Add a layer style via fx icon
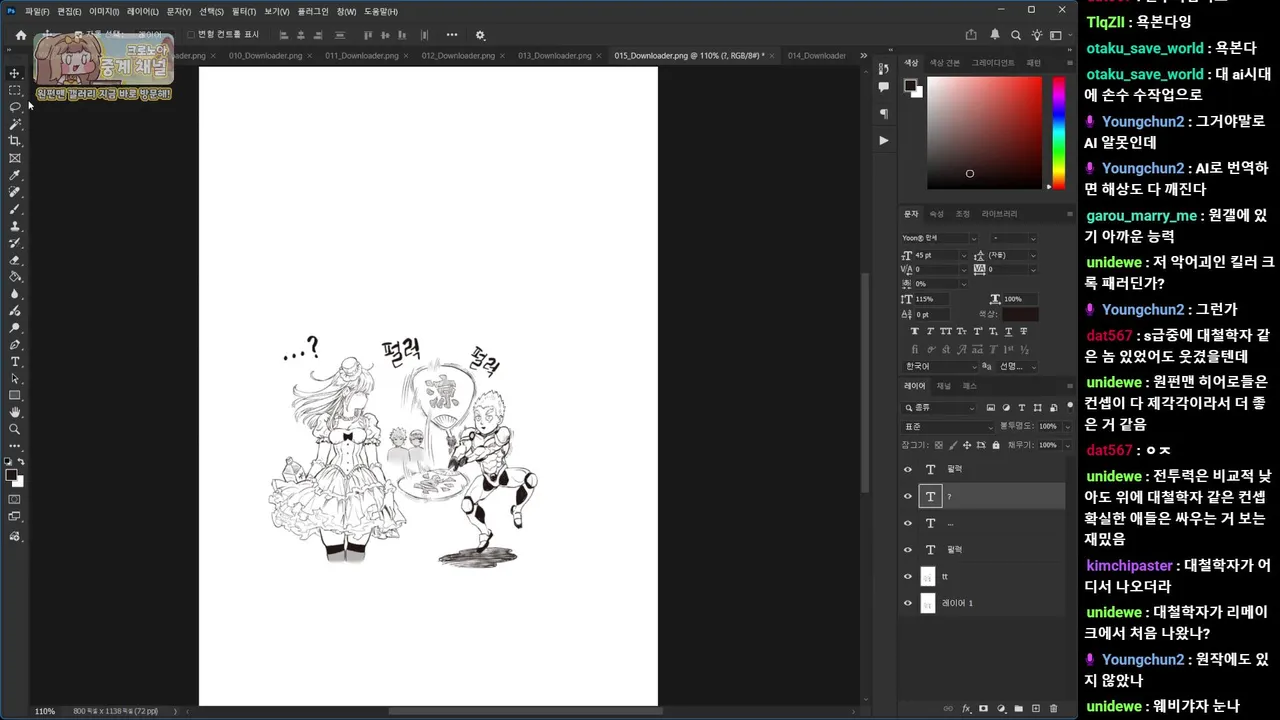 tap(966, 709)
